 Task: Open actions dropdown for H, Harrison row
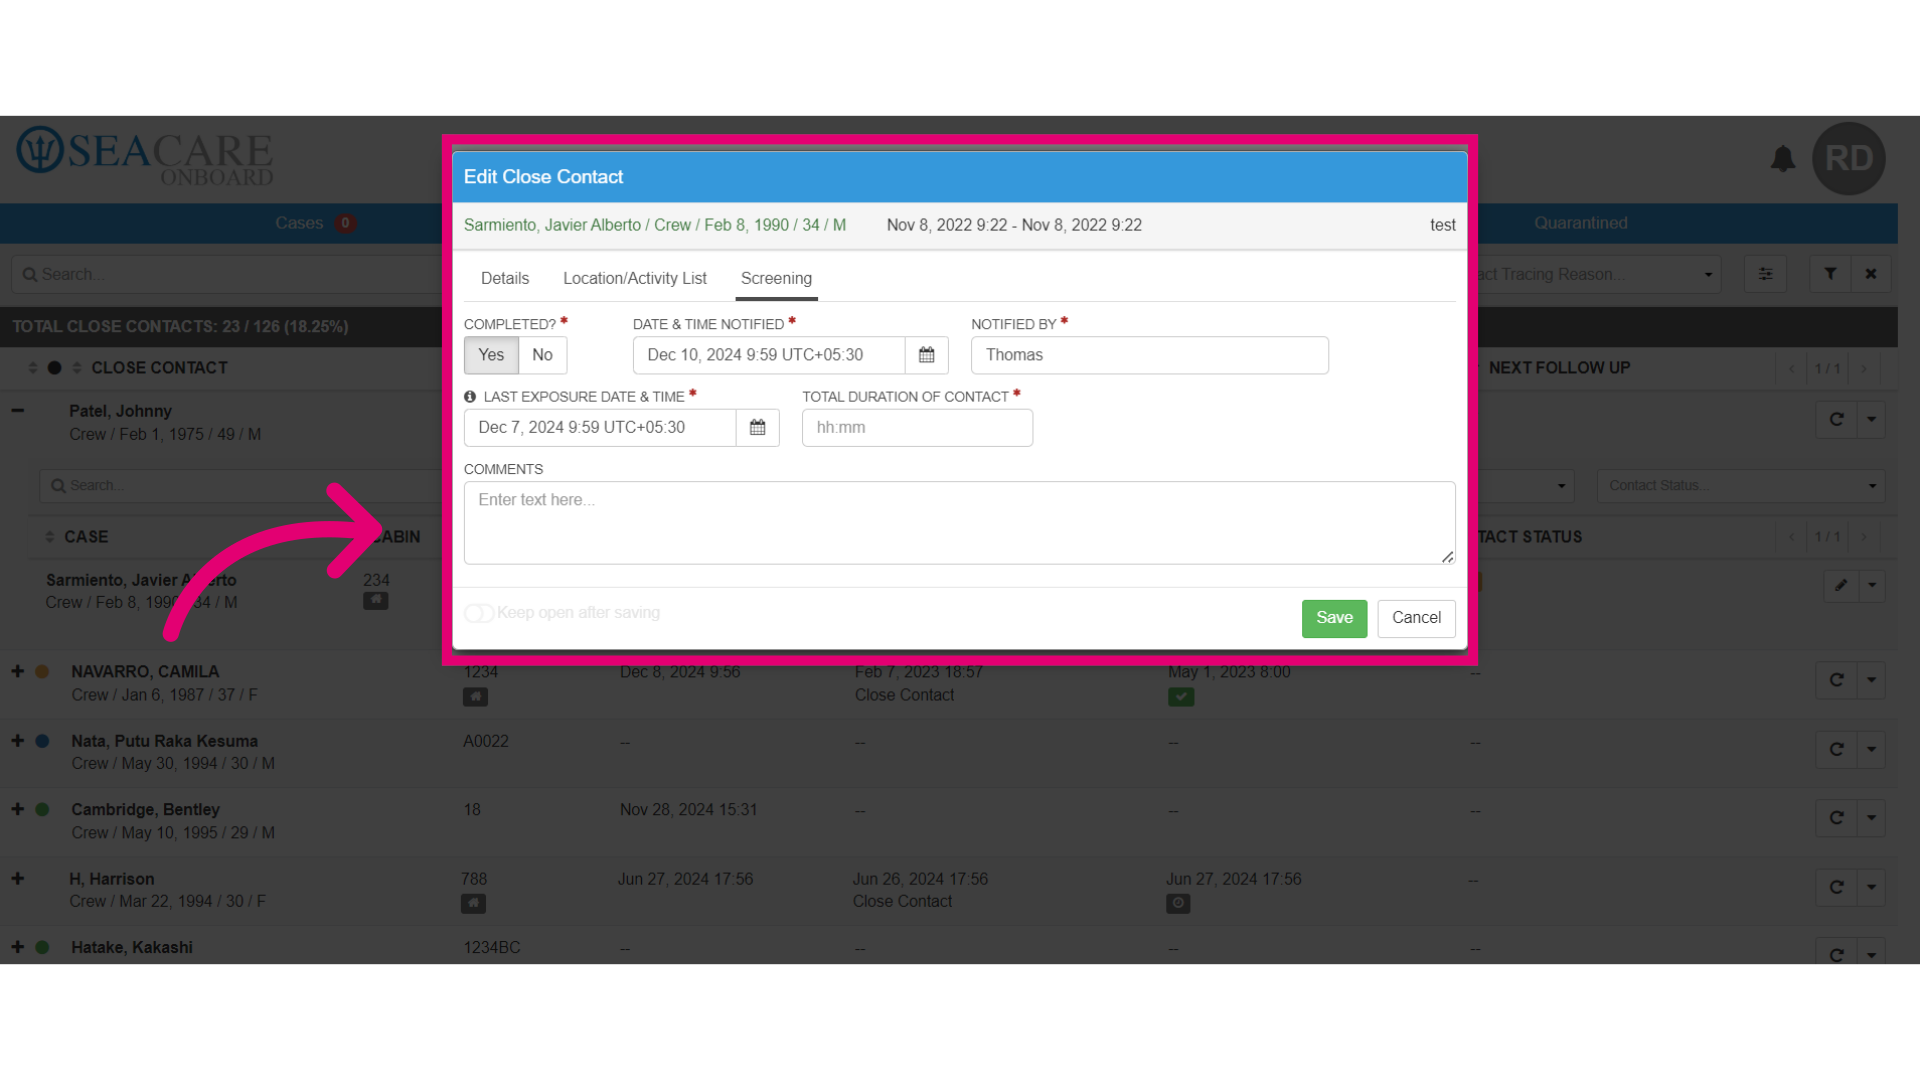[x=1871, y=888]
